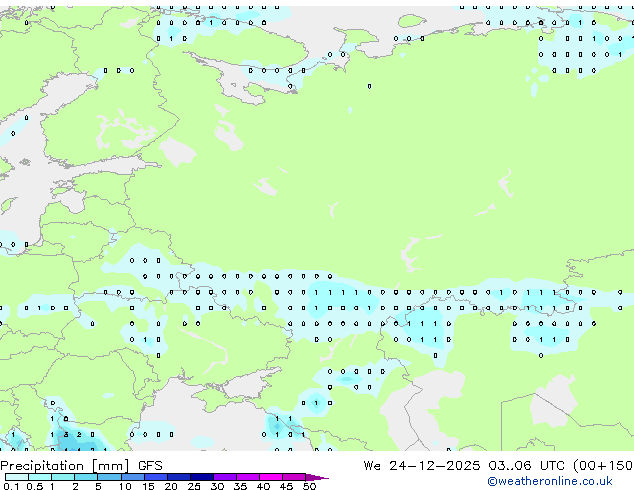Click the '30' legend scale label
Image resolution: width=634 pixels, height=490 pixels.
(x=217, y=486)
